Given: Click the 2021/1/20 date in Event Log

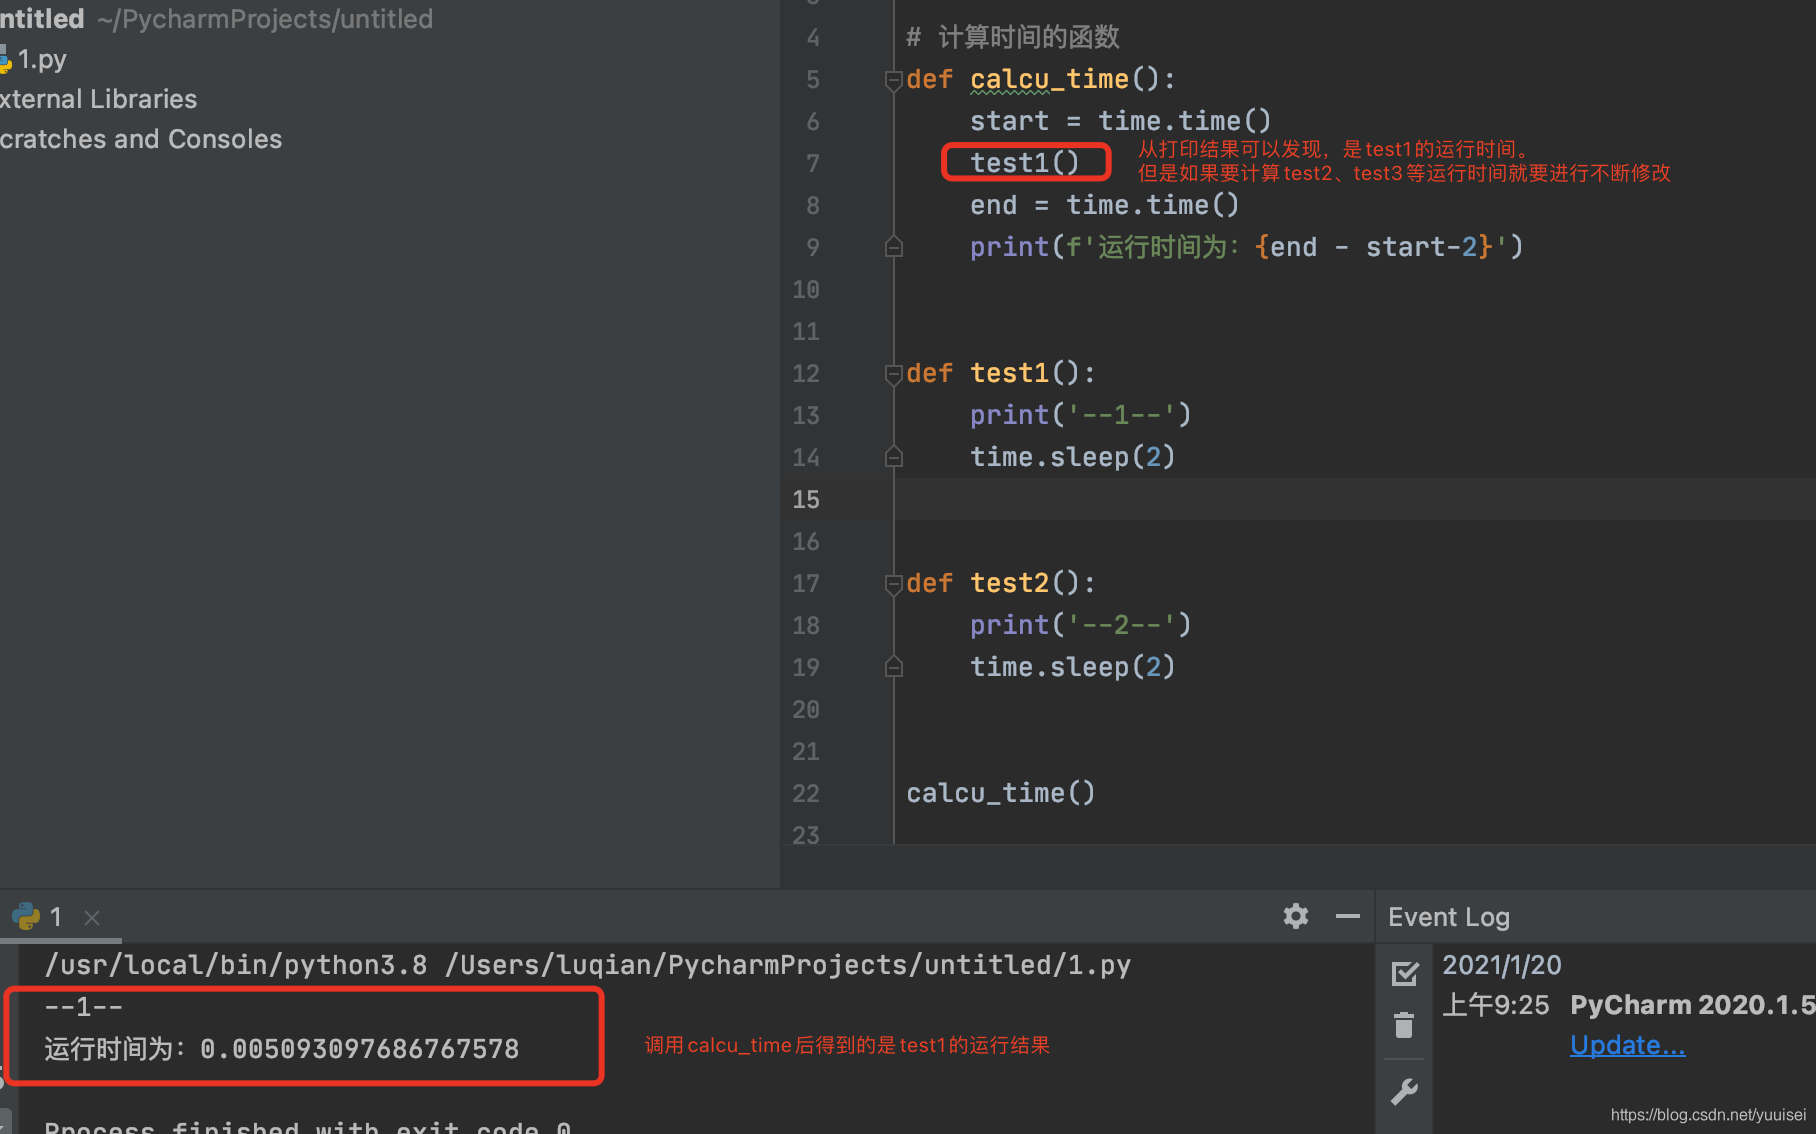Looking at the screenshot, I should pyautogui.click(x=1502, y=965).
